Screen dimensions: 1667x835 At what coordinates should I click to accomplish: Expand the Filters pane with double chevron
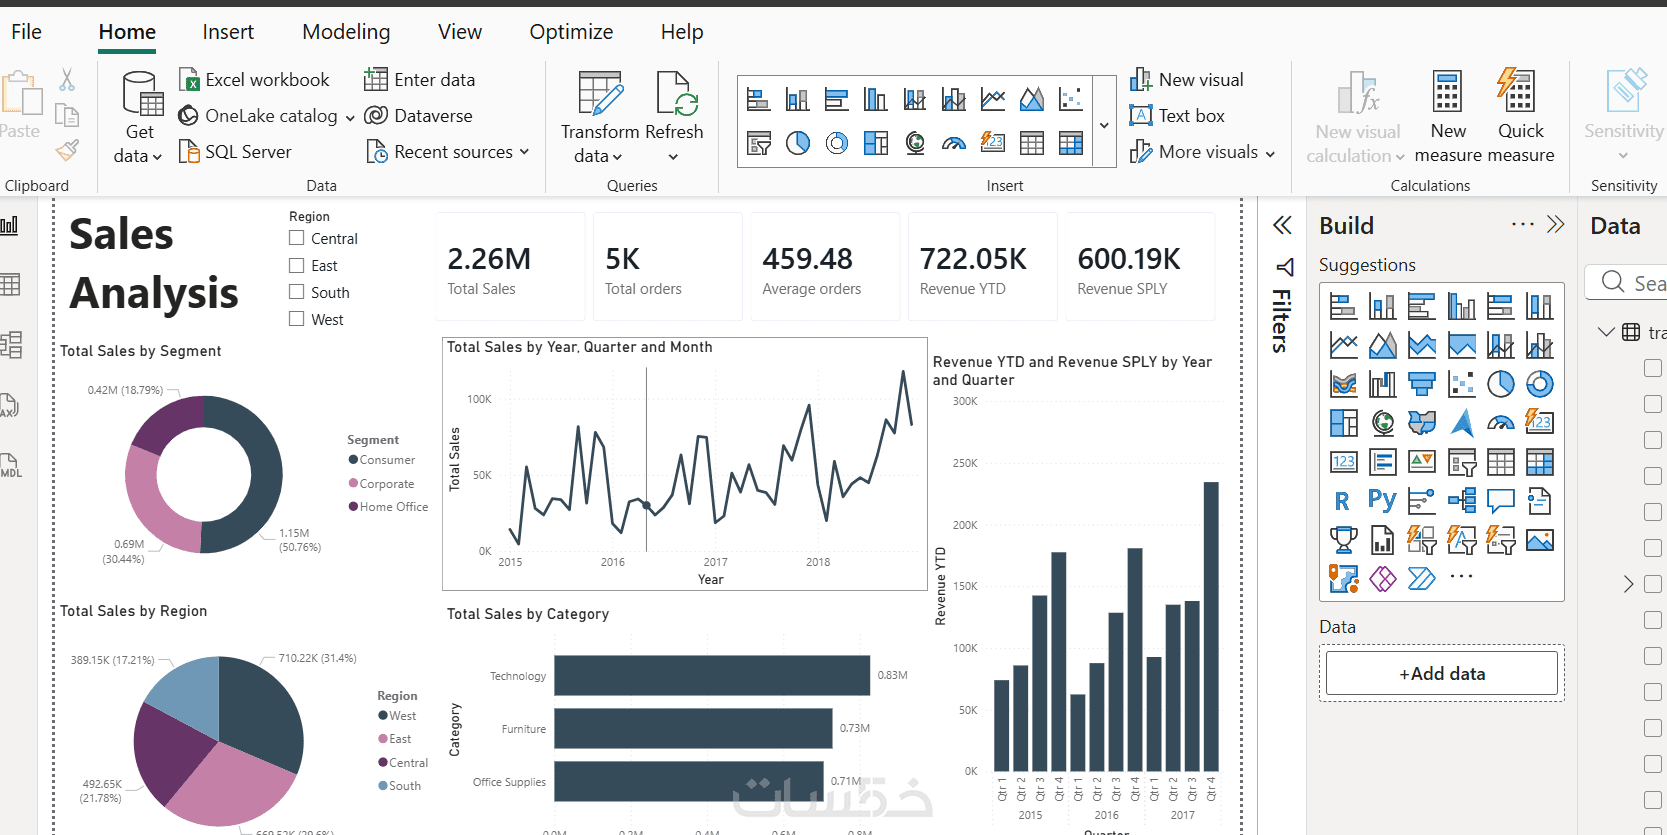(x=1282, y=226)
